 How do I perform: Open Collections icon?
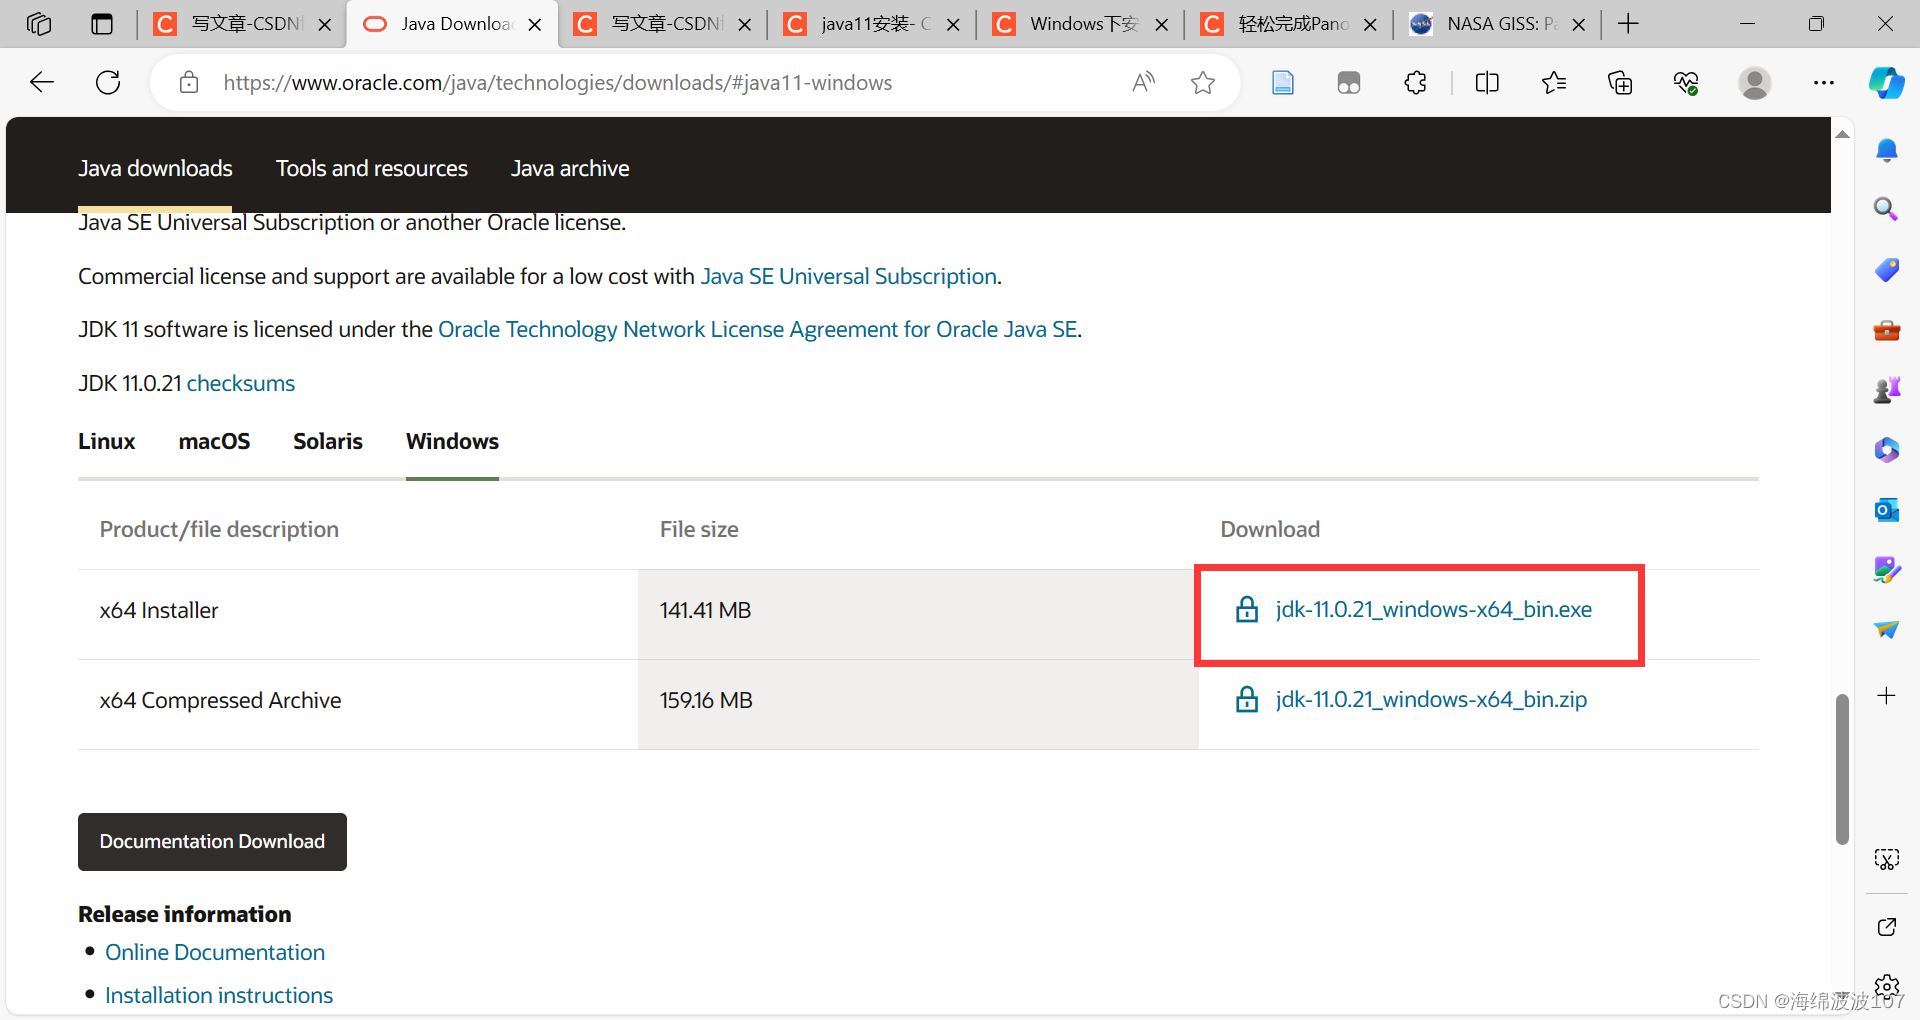pyautogui.click(x=1620, y=82)
